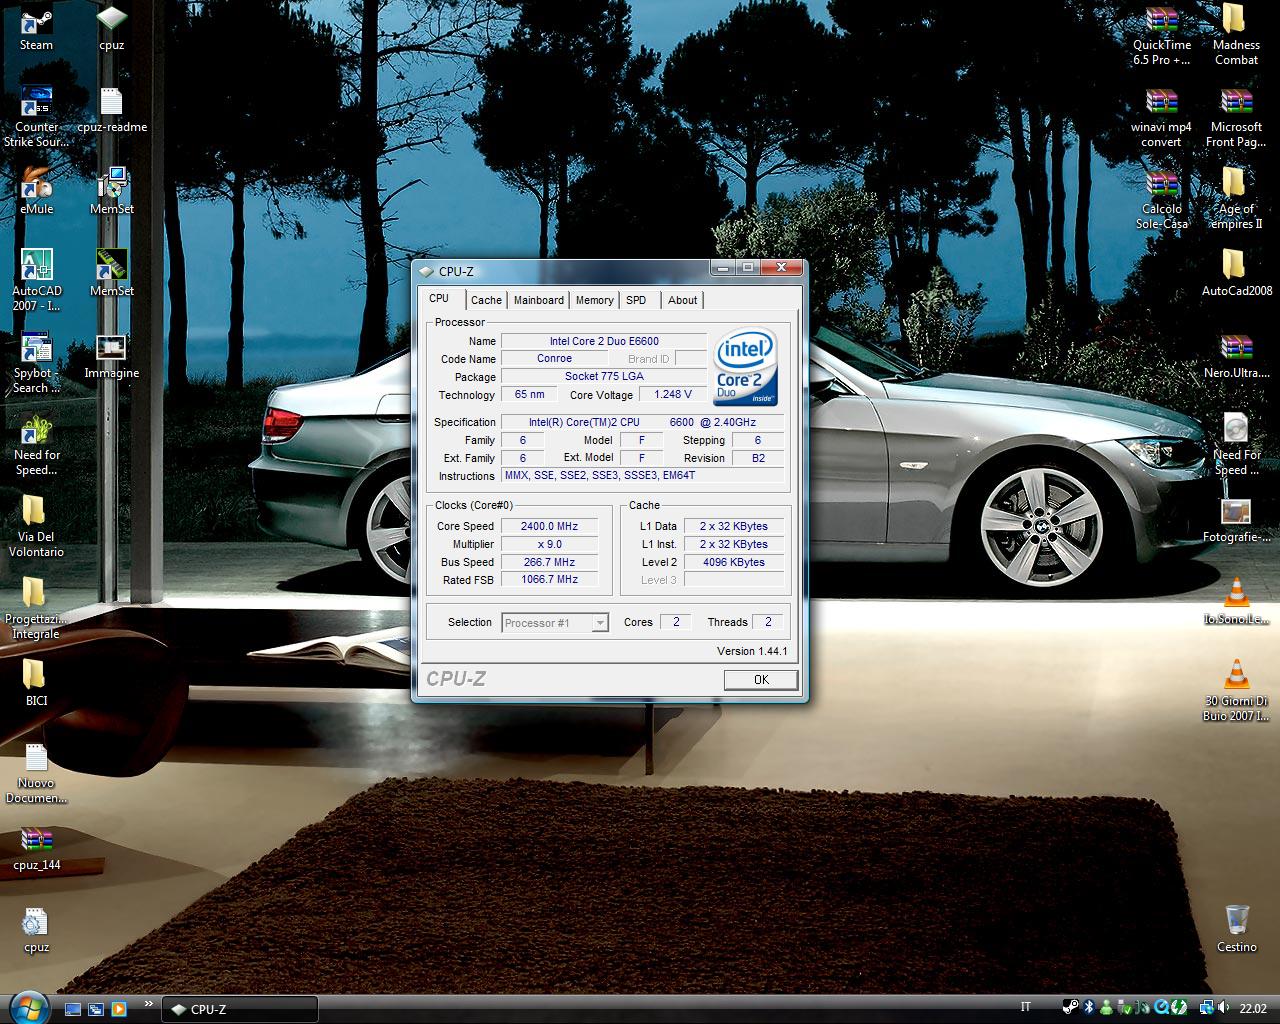Launch Counter Strike Source from the desktop

(x=36, y=117)
